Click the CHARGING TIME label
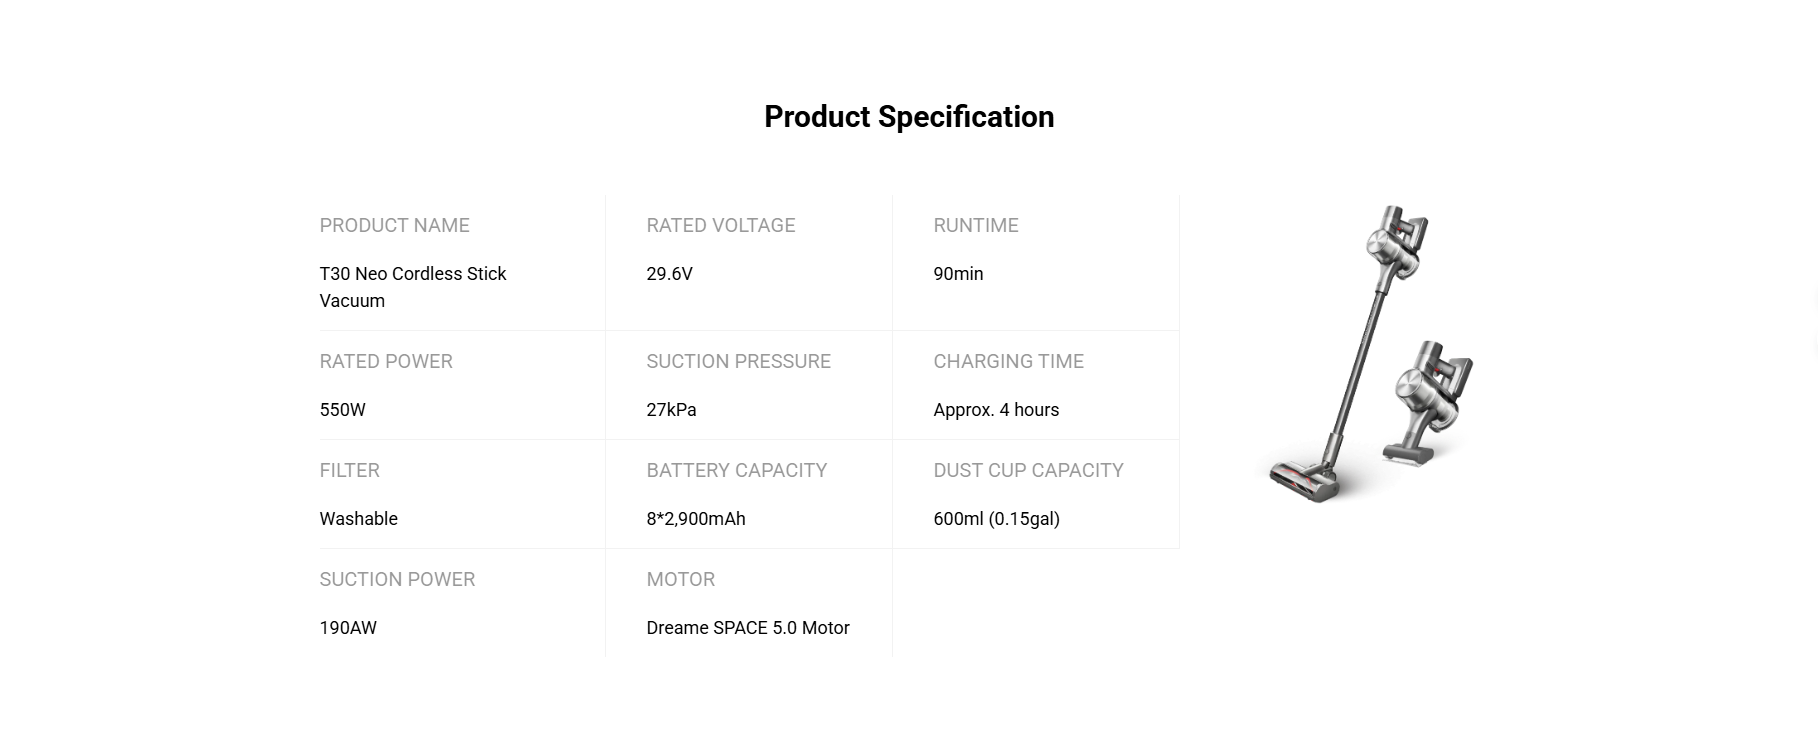The image size is (1818, 751). [x=1008, y=362]
